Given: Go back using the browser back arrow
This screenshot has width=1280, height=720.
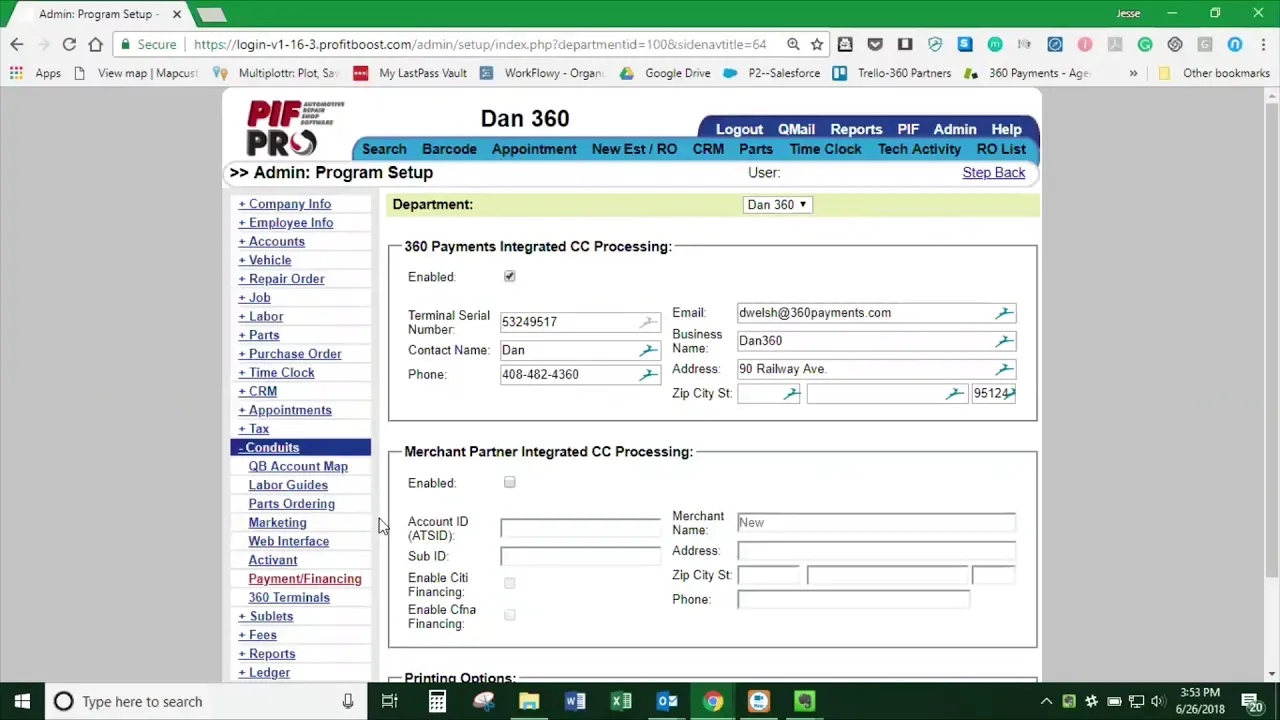Looking at the screenshot, I should pos(17,44).
